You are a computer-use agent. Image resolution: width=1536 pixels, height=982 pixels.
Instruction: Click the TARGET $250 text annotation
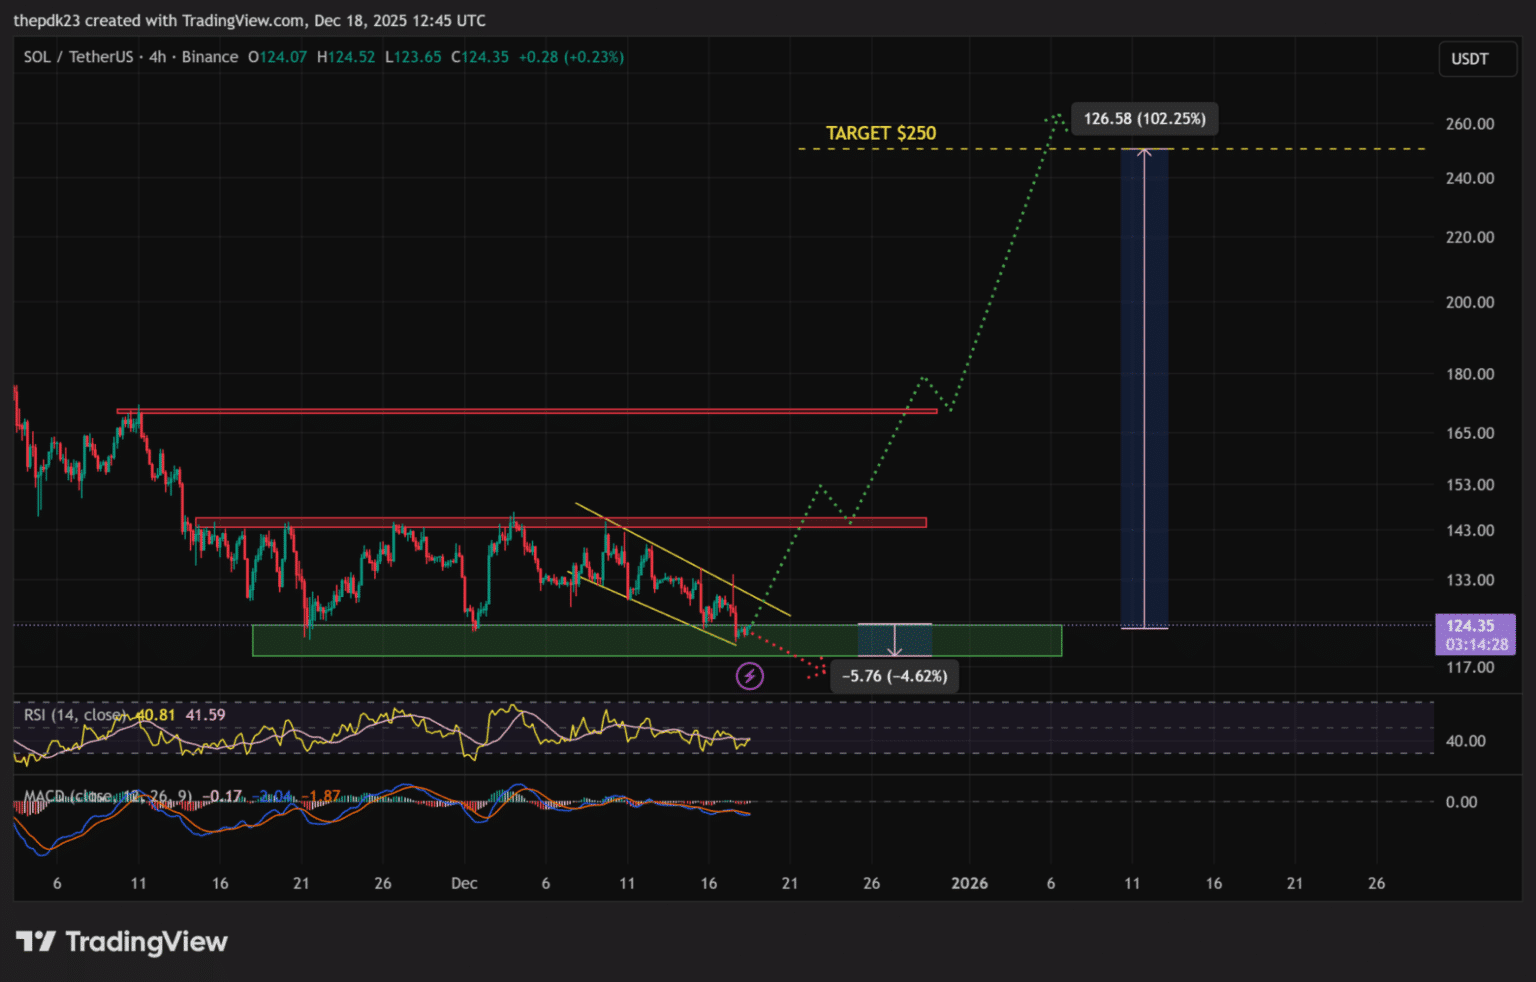(880, 133)
